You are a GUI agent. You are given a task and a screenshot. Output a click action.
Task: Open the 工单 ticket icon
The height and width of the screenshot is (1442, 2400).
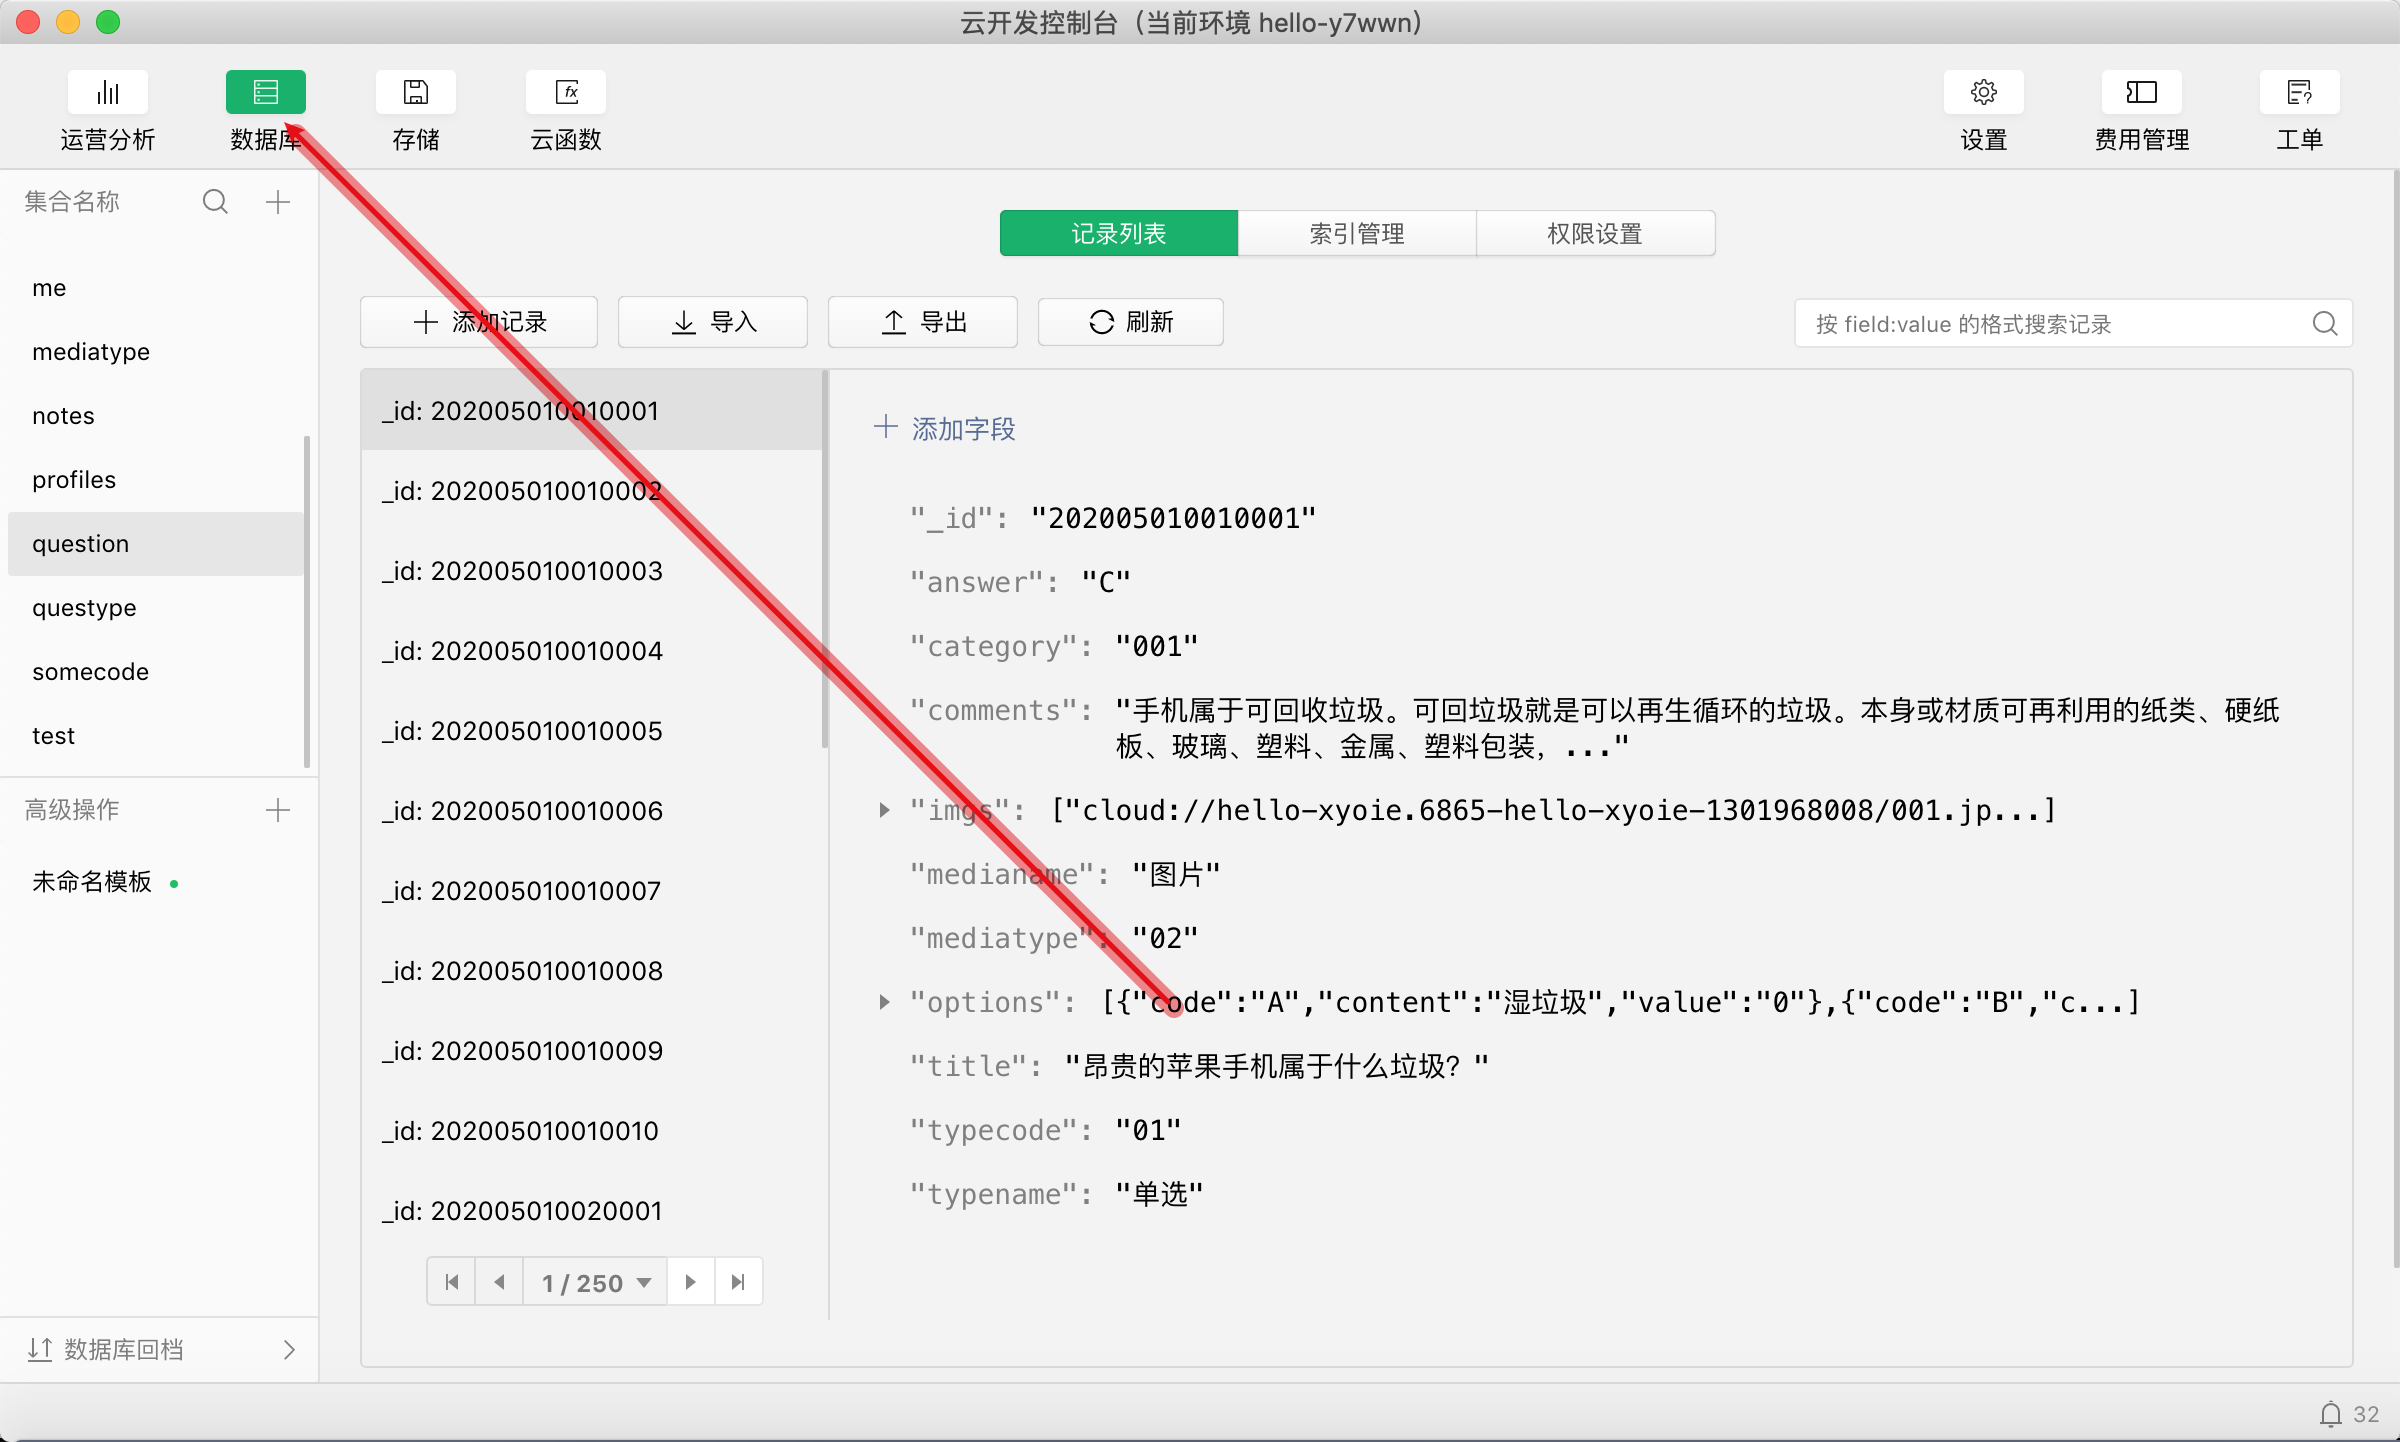[2299, 93]
